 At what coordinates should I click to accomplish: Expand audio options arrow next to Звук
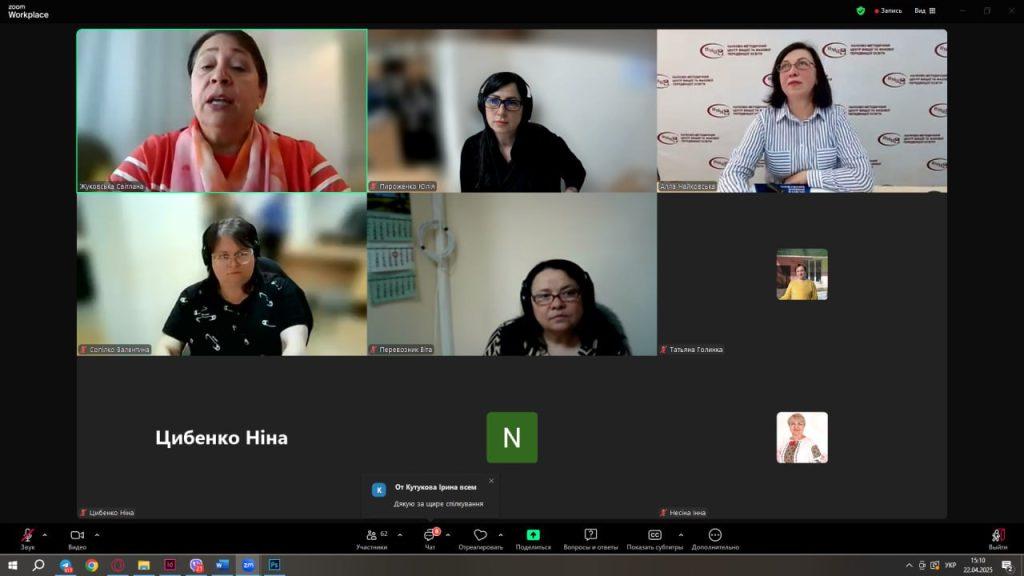tap(45, 534)
